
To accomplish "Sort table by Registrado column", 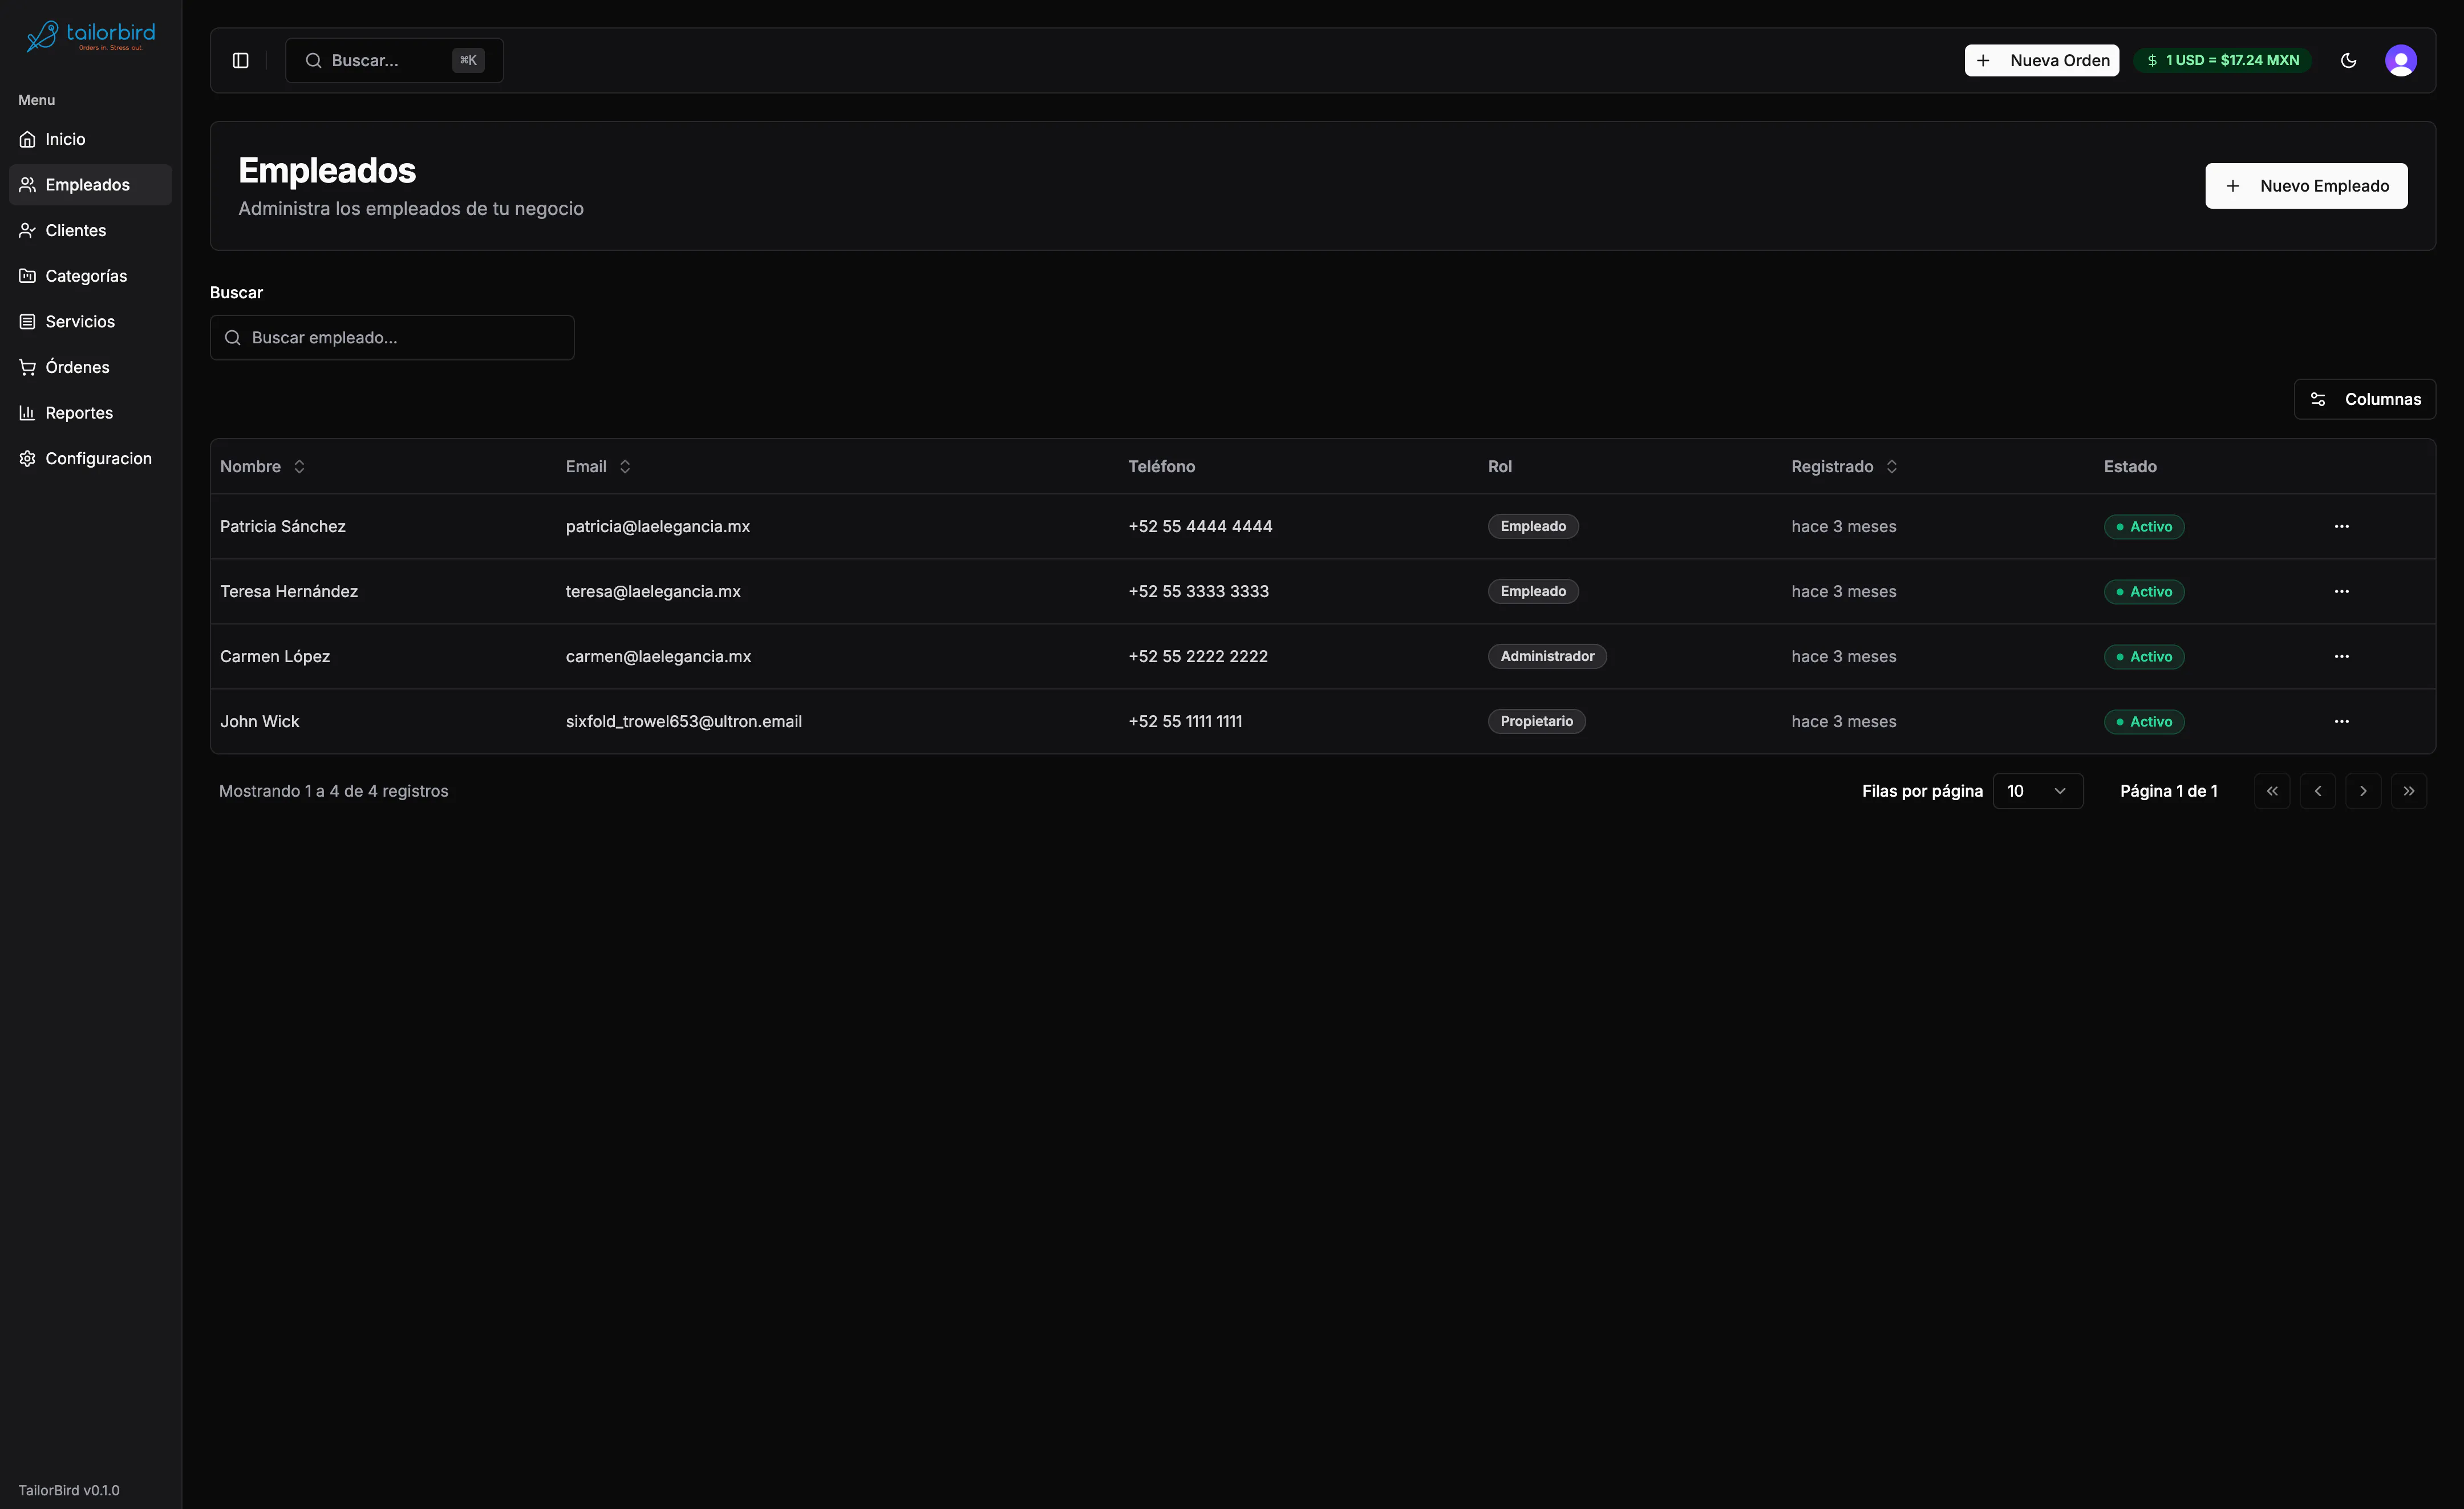I will pyautogui.click(x=1844, y=466).
